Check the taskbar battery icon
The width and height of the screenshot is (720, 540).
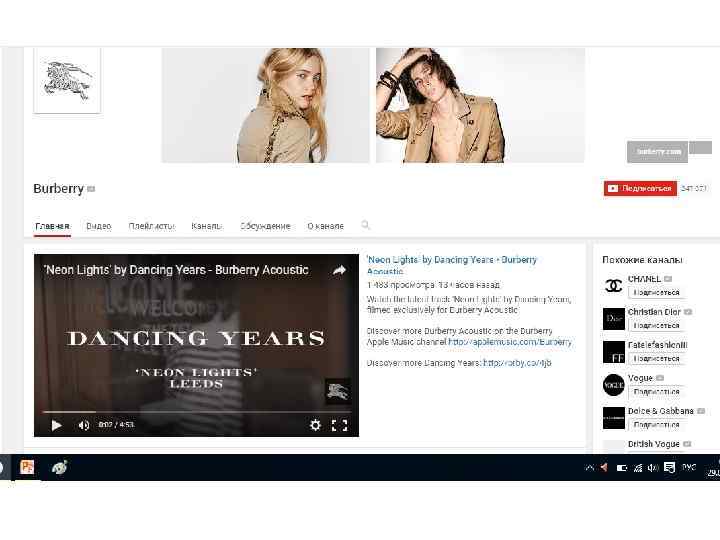[622, 468]
